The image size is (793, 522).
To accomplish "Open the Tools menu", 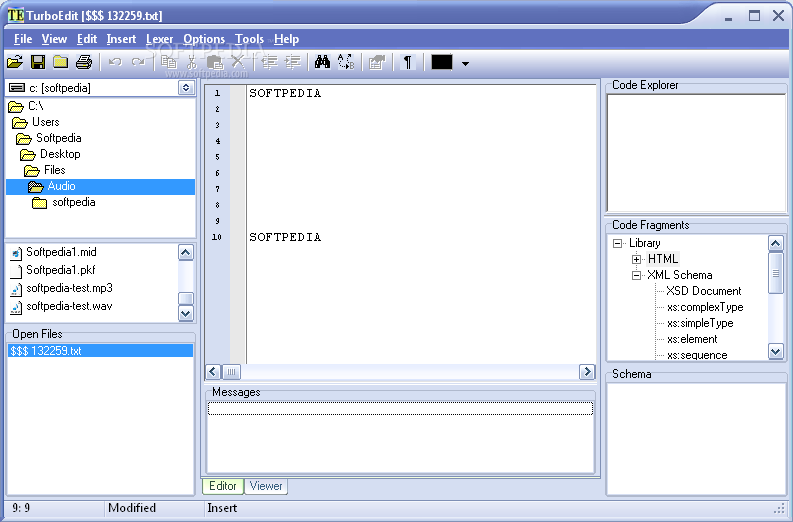I will click(x=249, y=39).
